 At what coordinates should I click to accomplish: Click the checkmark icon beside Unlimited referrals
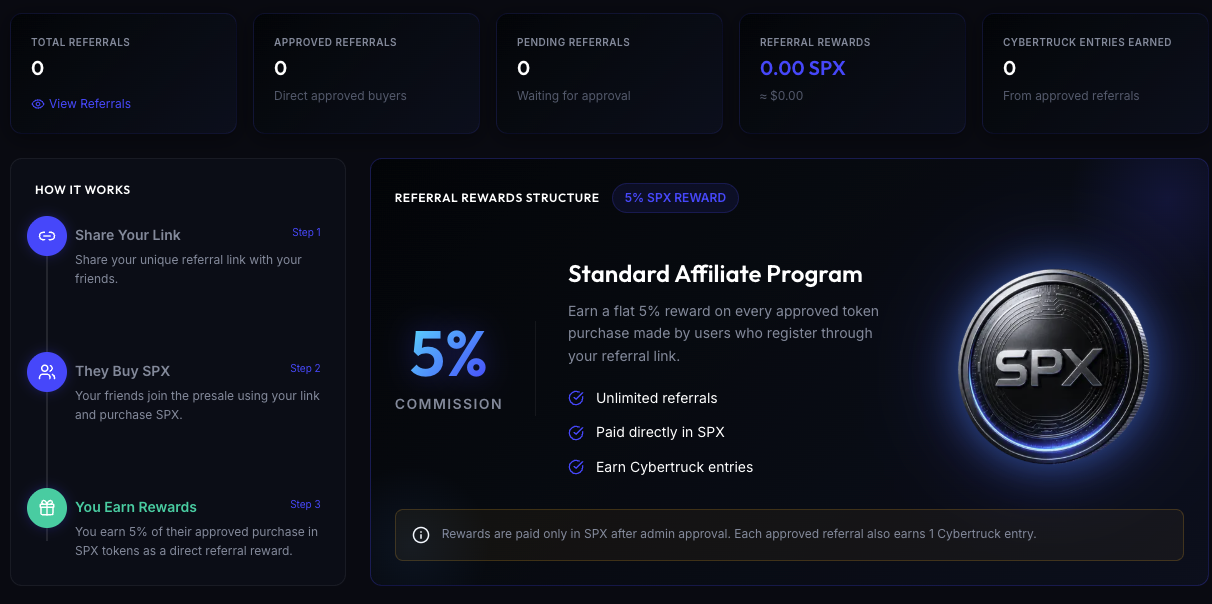point(576,398)
